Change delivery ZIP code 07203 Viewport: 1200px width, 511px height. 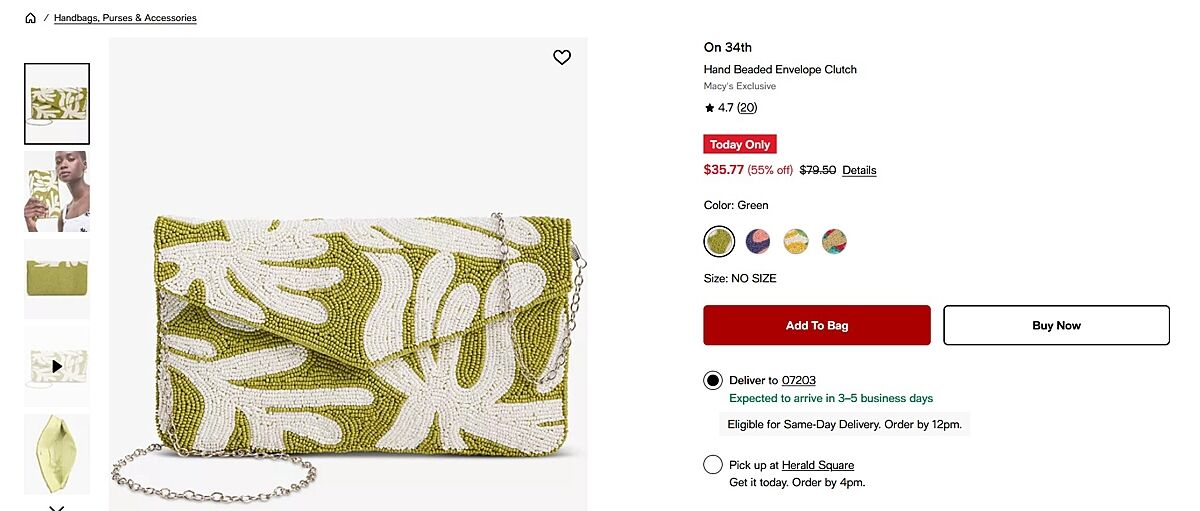tap(798, 380)
